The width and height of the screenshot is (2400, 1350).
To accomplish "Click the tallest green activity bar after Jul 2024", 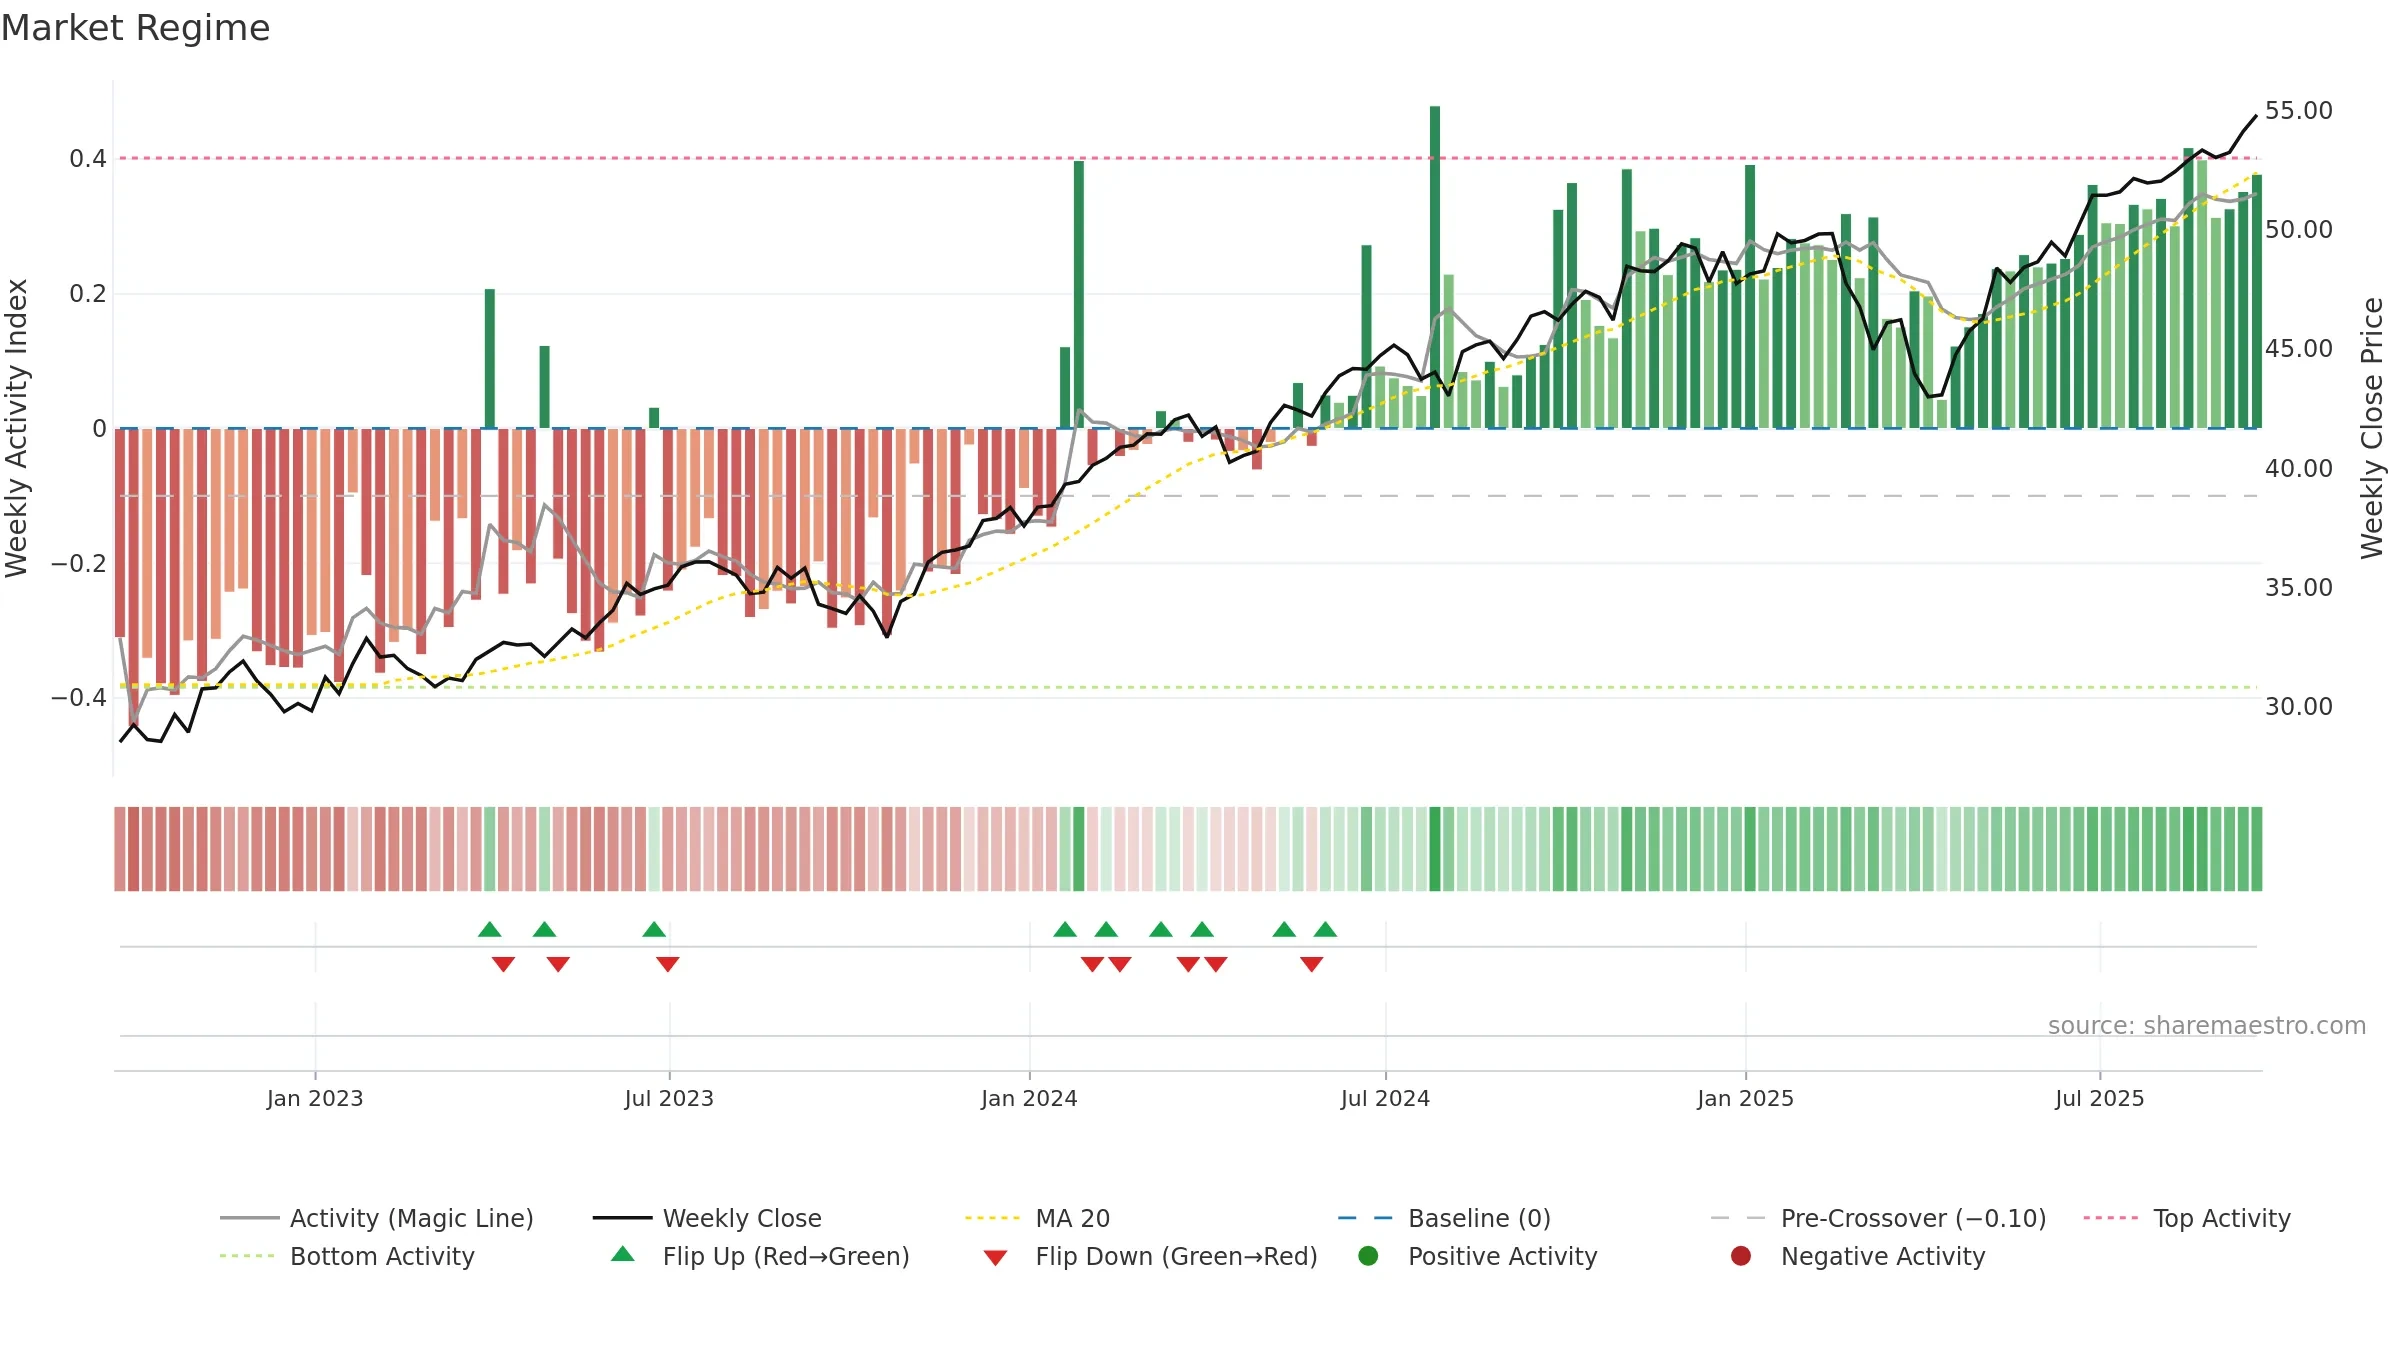I will [1435, 267].
